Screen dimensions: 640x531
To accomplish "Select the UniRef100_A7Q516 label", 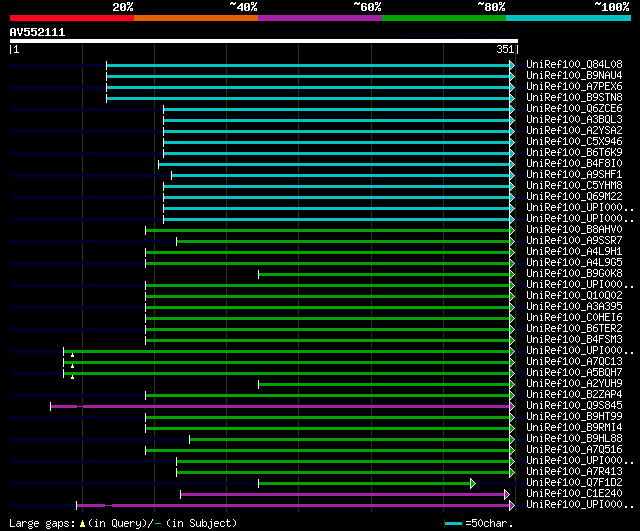I will 574,450.
